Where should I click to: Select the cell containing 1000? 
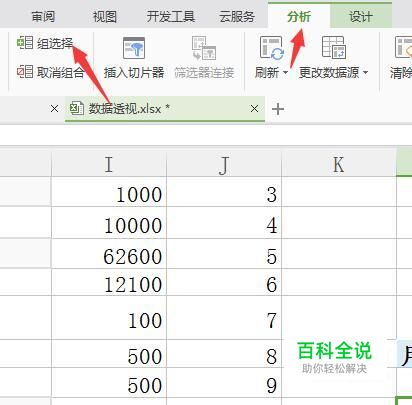[x=109, y=192]
